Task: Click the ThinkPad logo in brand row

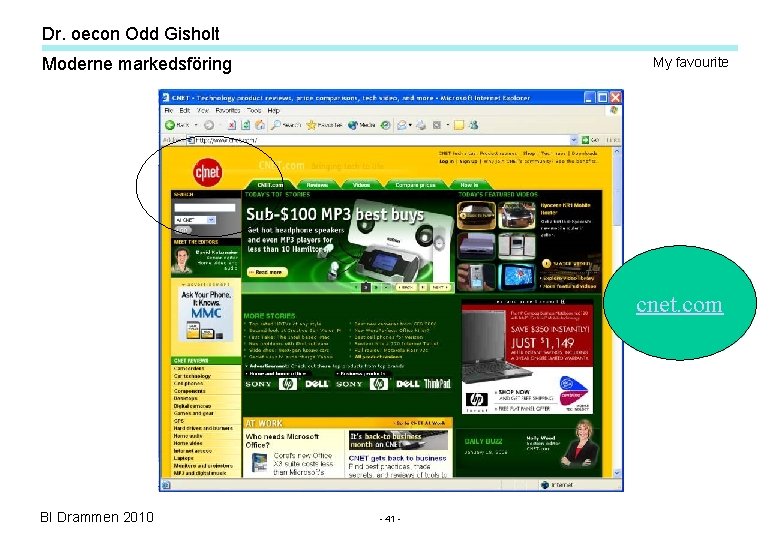Action: tap(437, 384)
